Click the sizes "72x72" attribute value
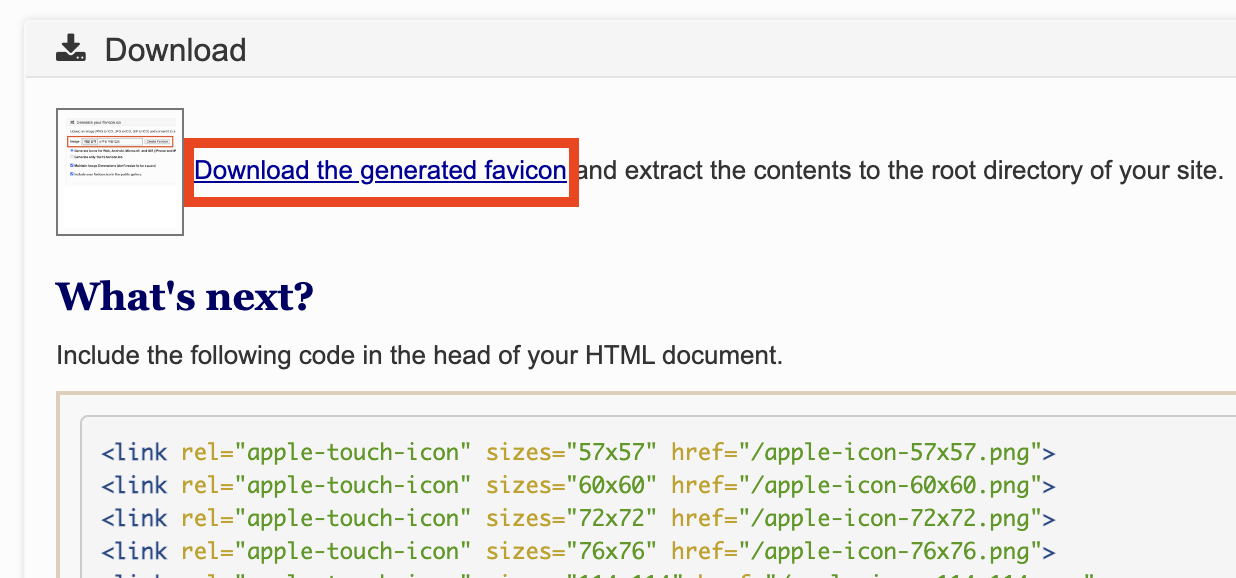Viewport: 1236px width, 578px height. [612, 519]
